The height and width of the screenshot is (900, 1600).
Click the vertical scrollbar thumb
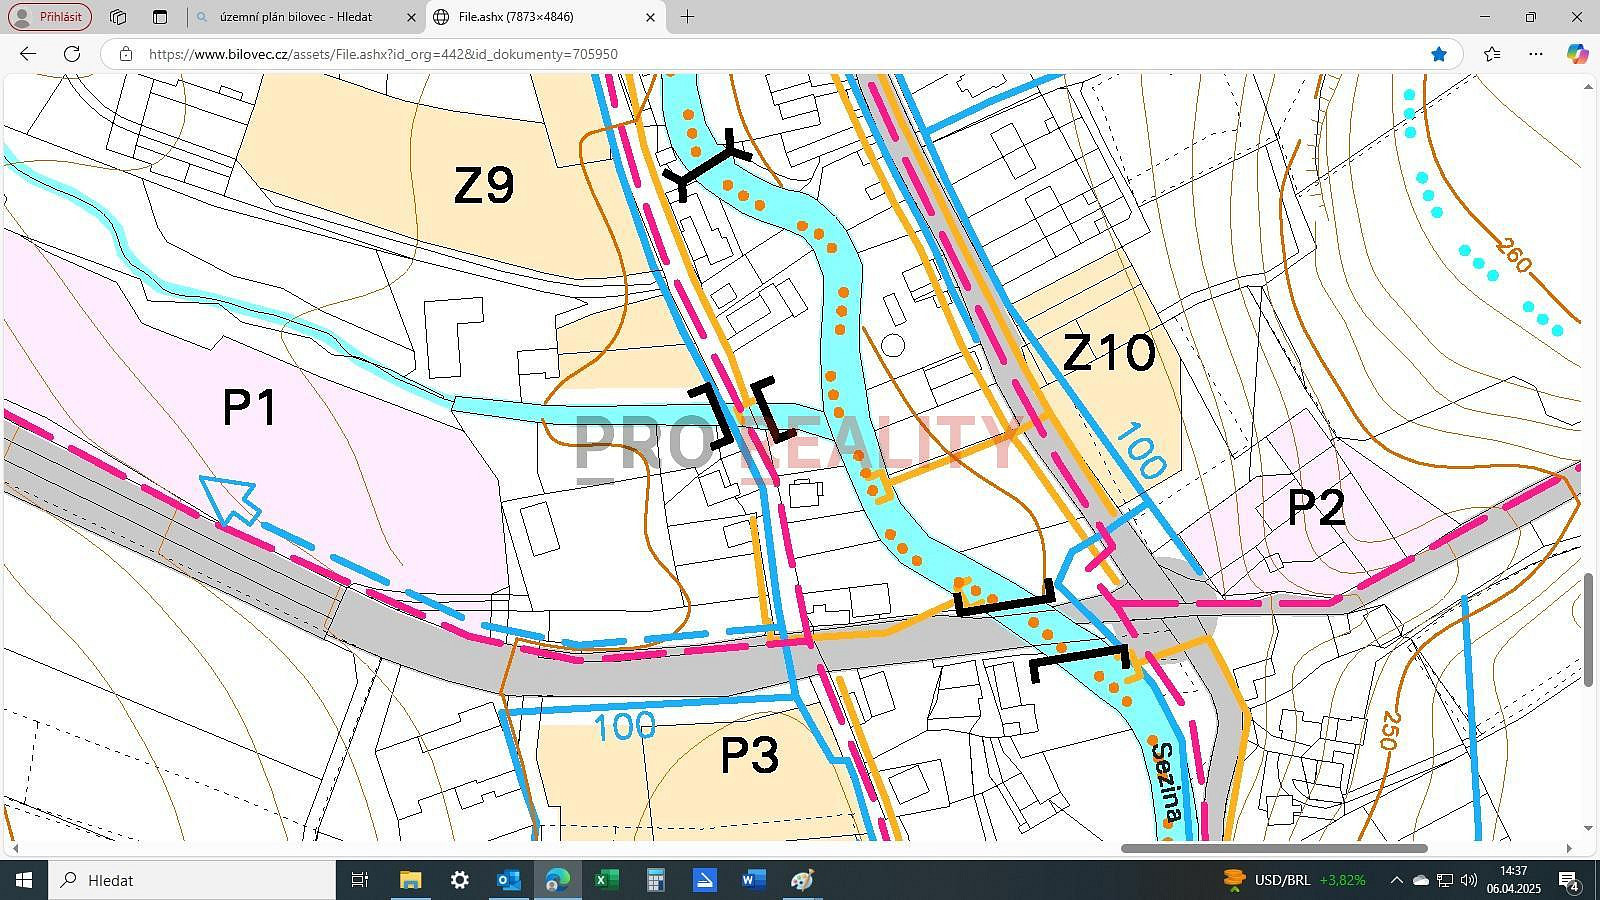[1589, 630]
